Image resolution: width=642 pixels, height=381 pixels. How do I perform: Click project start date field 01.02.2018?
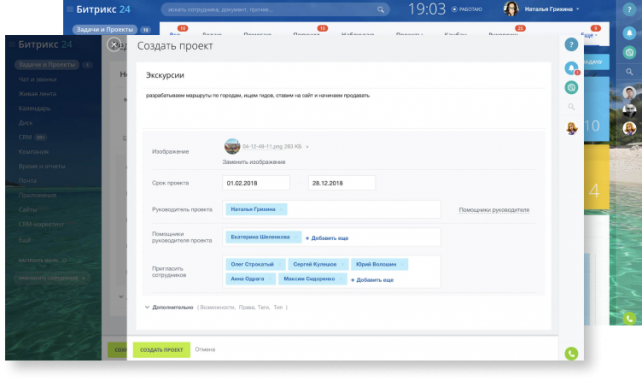coord(256,183)
